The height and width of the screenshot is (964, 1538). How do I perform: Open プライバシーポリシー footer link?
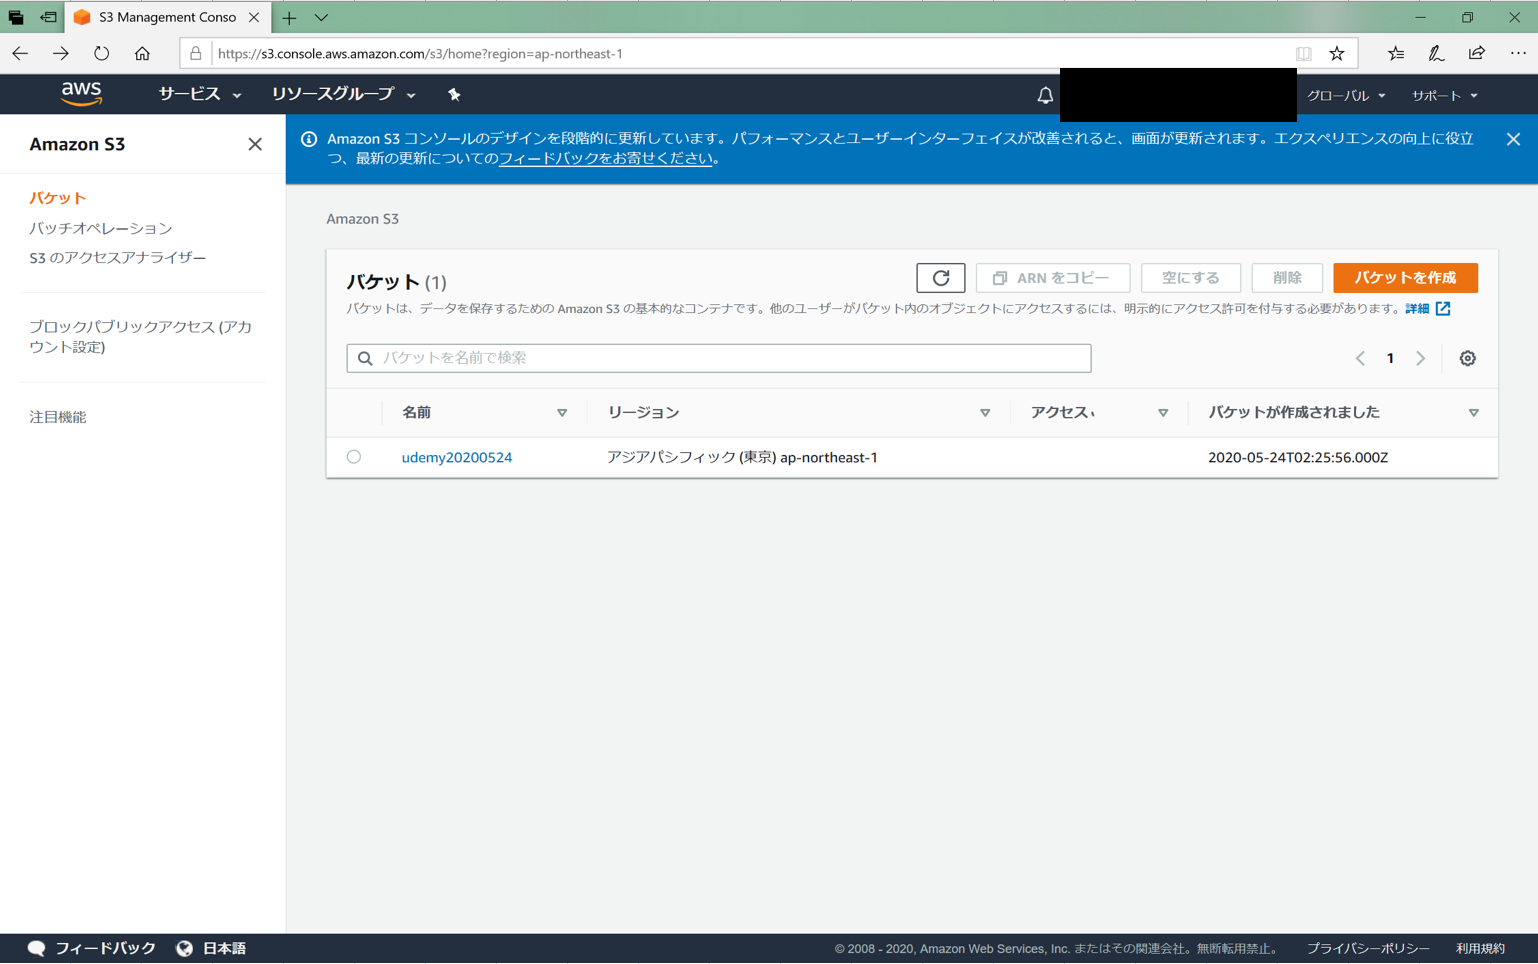pos(1368,948)
